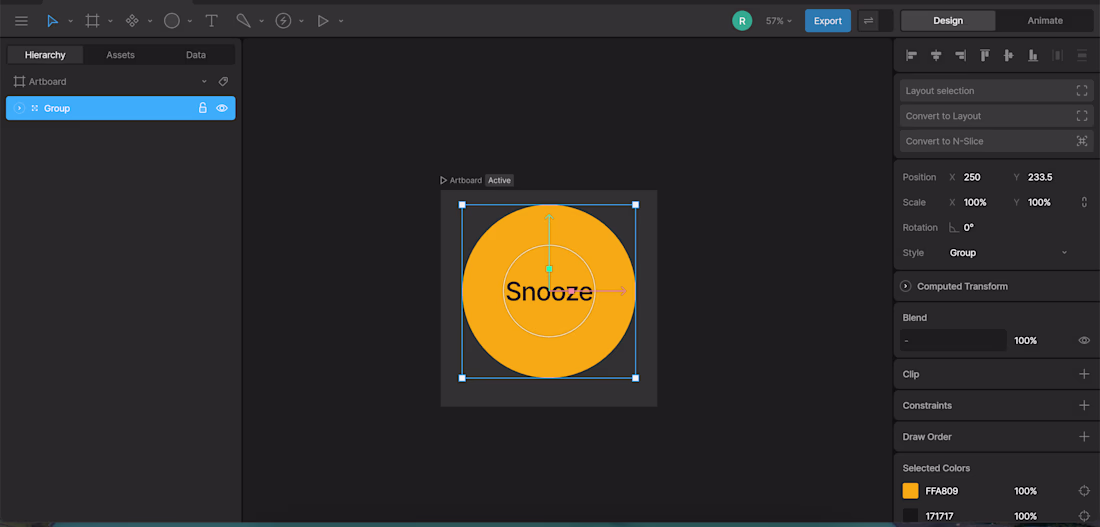Image resolution: width=1100 pixels, height=527 pixels.
Task: Click Convert to Layout button
Action: coord(996,116)
